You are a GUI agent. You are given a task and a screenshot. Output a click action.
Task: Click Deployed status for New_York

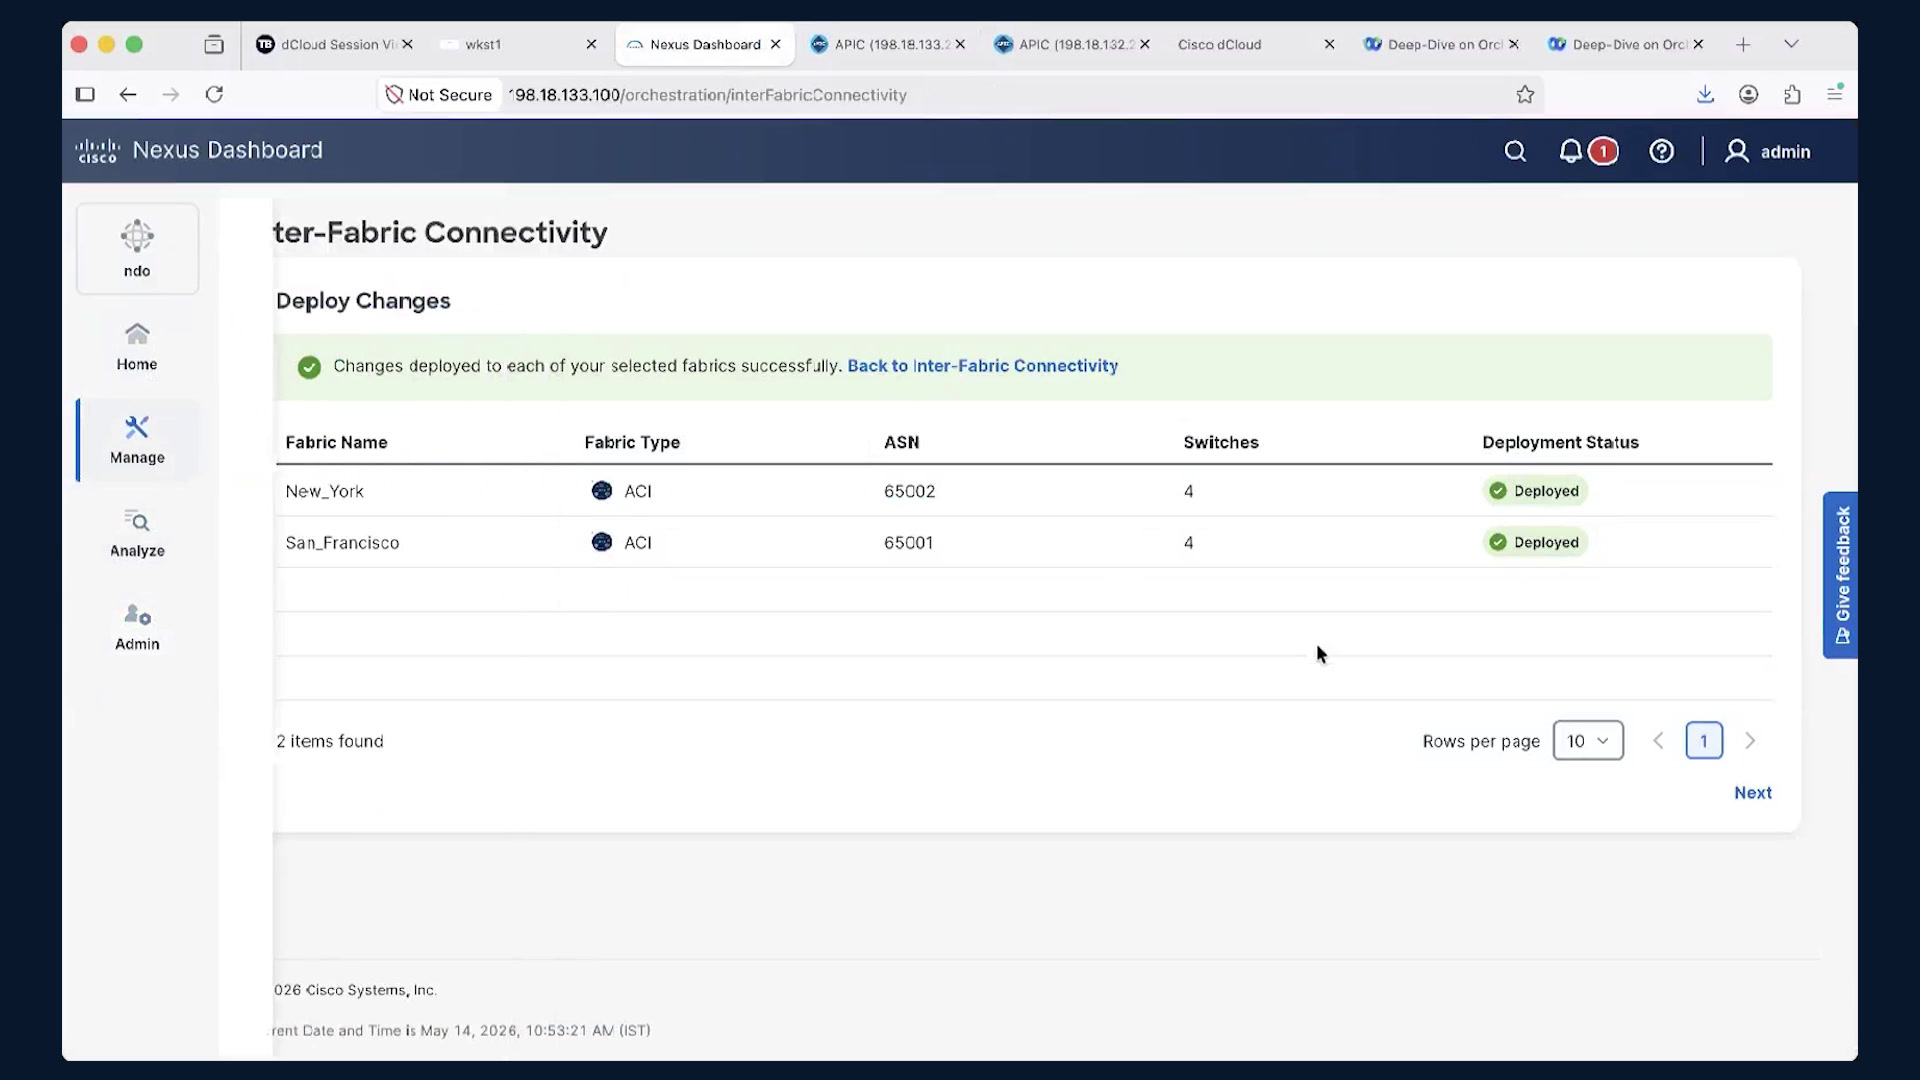pos(1534,491)
